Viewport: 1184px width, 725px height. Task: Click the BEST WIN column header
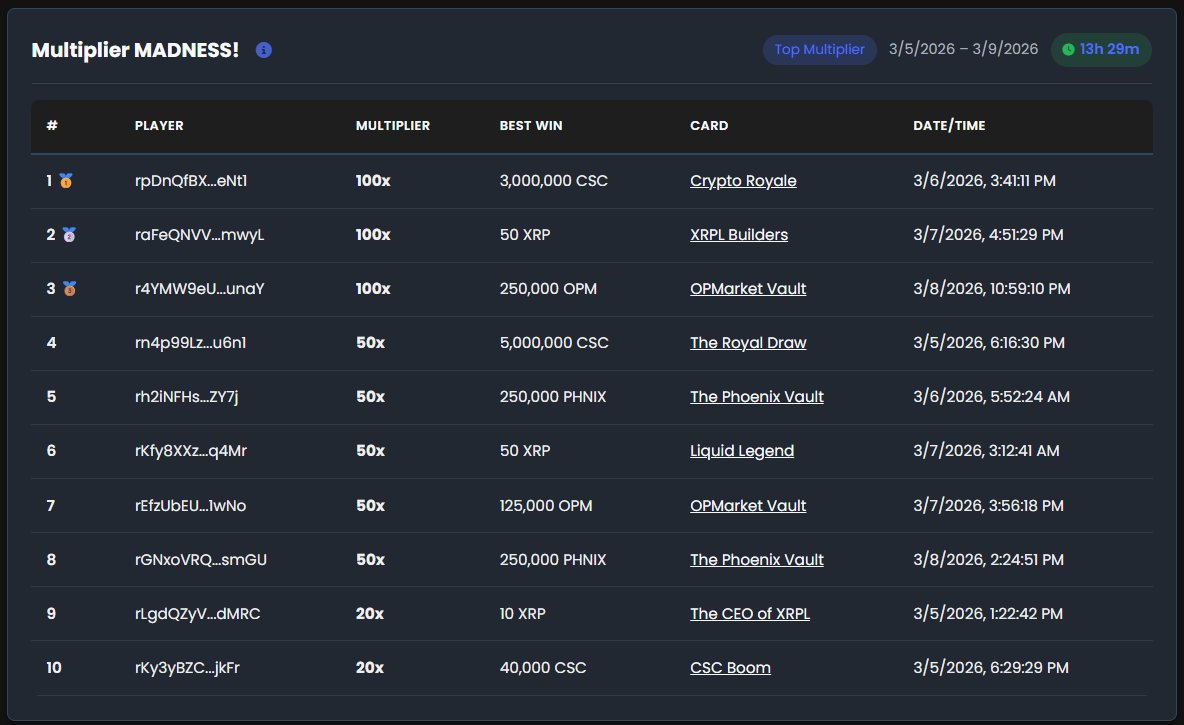tap(531, 125)
